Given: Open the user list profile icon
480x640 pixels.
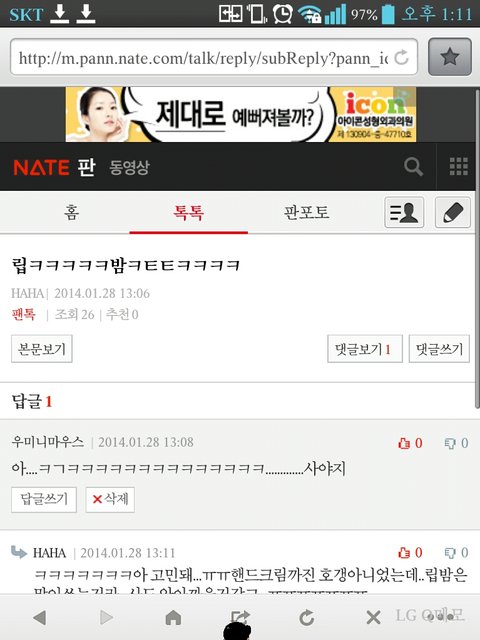Looking at the screenshot, I should click(x=404, y=212).
